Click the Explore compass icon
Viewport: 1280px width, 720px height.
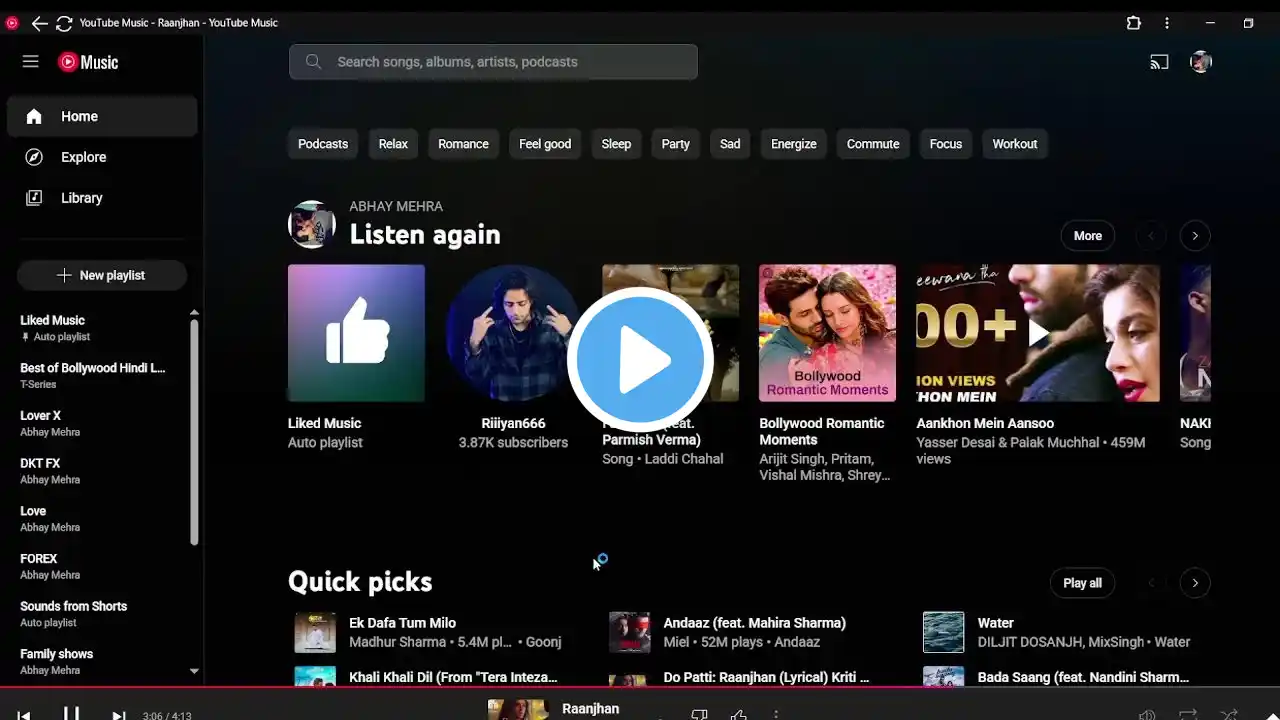tap(34, 157)
